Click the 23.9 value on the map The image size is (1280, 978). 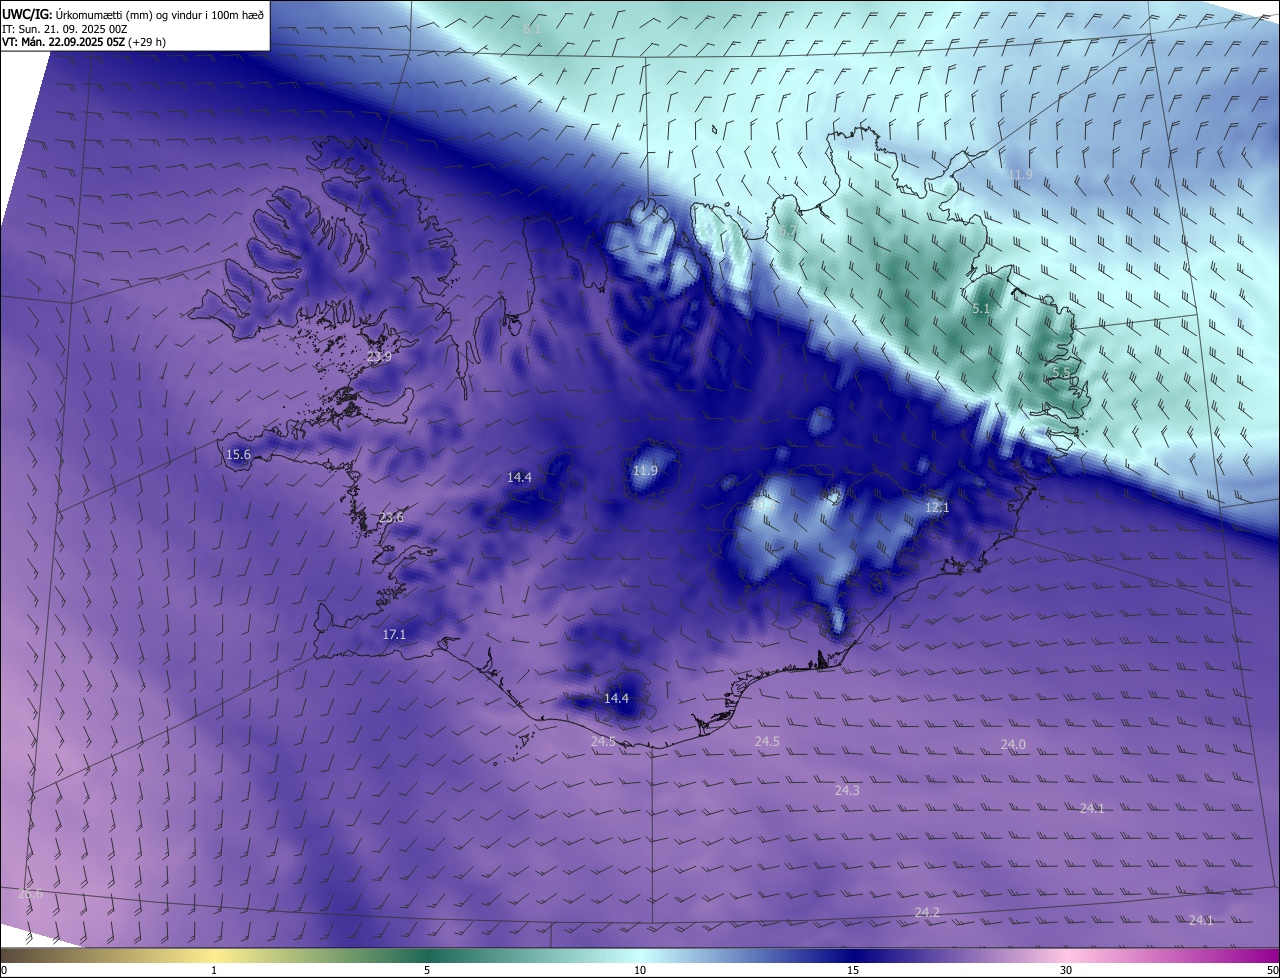pyautogui.click(x=379, y=356)
